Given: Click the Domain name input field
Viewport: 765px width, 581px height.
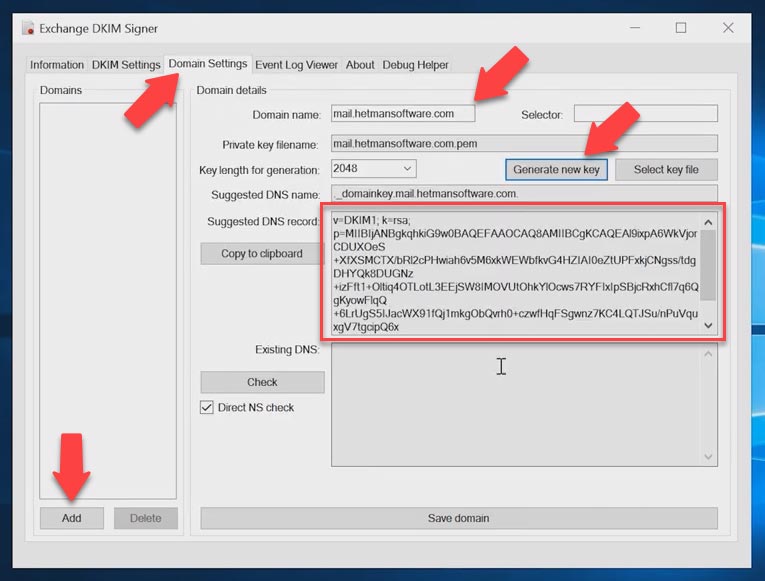Looking at the screenshot, I should point(403,114).
